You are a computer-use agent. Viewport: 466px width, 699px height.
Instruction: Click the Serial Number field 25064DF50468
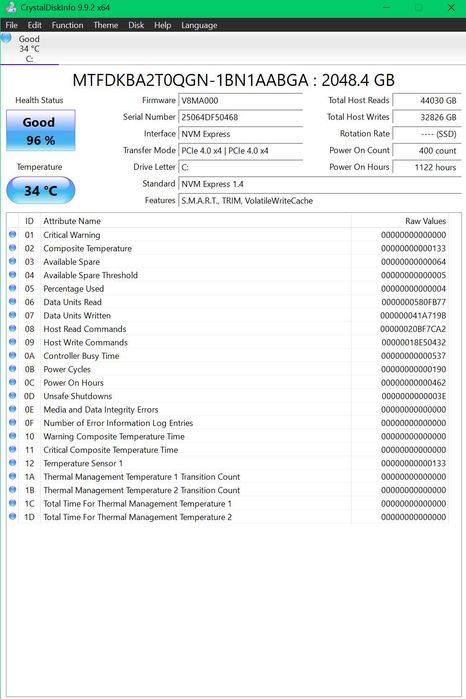point(240,117)
